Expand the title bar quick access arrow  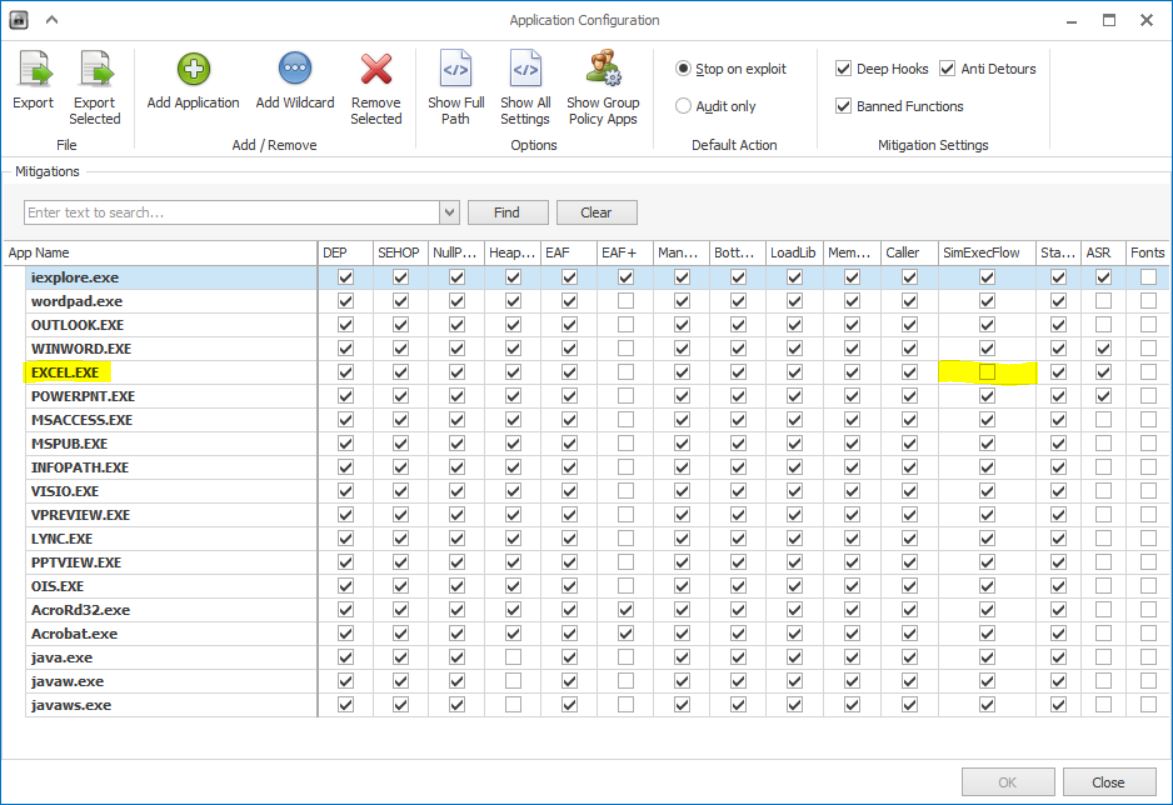click(x=51, y=20)
